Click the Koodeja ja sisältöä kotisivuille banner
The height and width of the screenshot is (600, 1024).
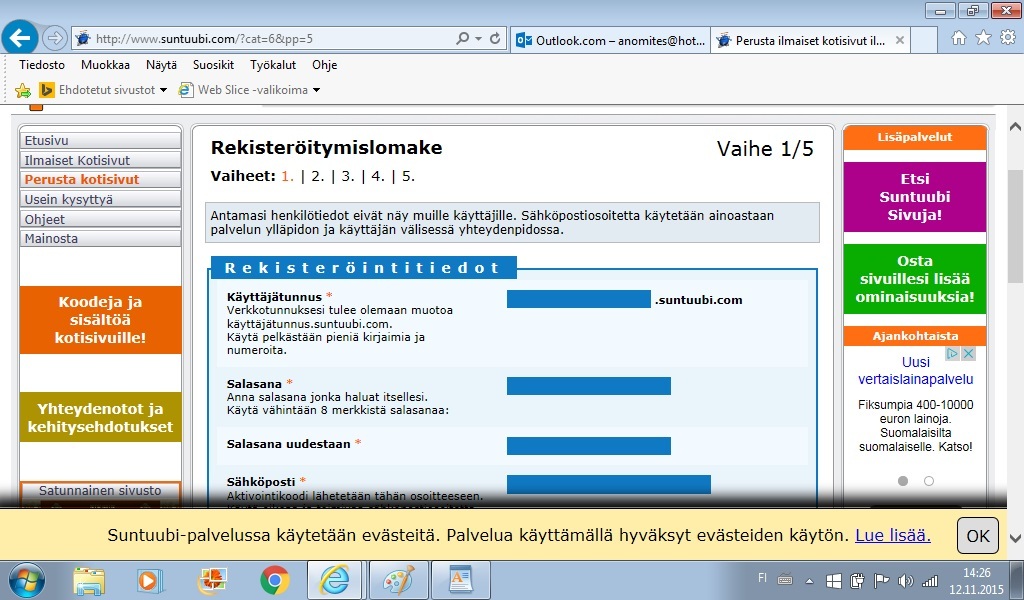pyautogui.click(x=101, y=320)
